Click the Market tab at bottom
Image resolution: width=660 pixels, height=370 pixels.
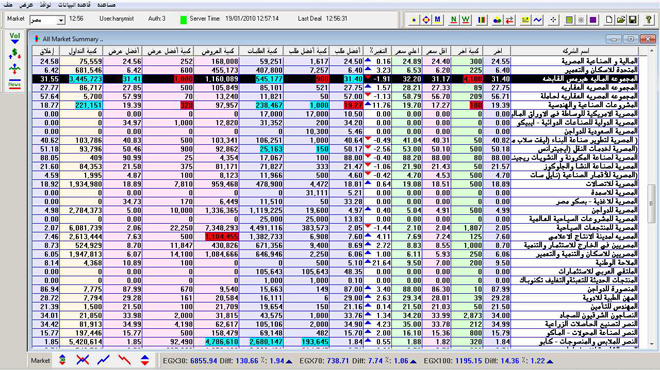tap(40, 360)
